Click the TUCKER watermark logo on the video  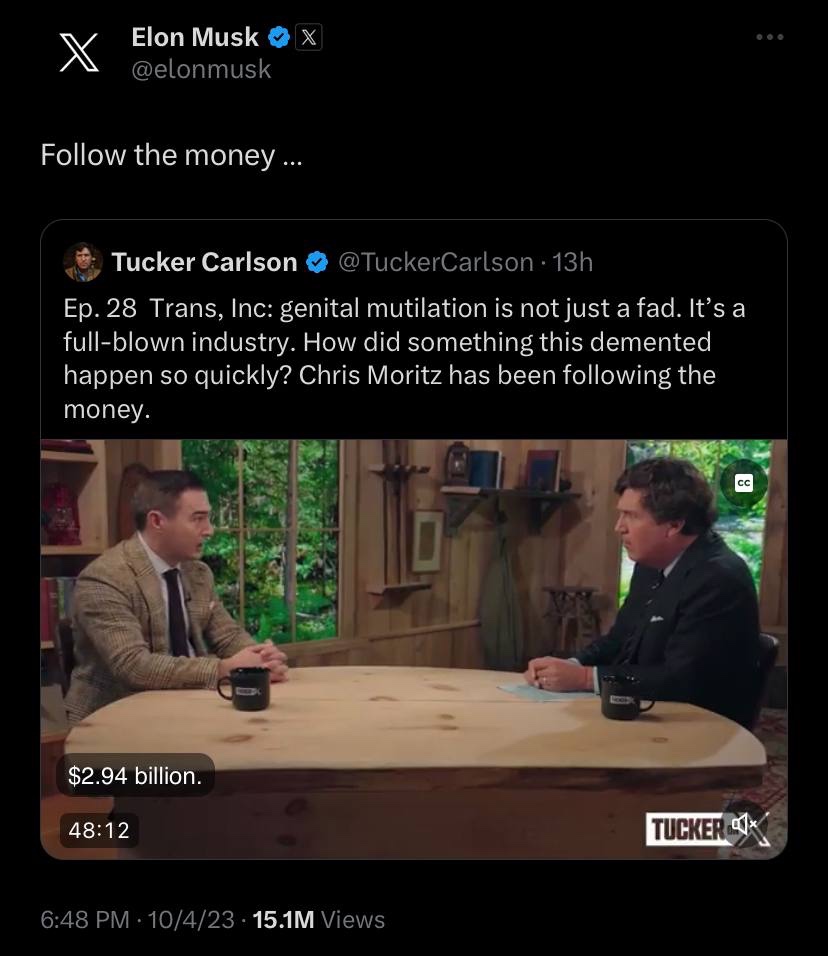point(688,828)
